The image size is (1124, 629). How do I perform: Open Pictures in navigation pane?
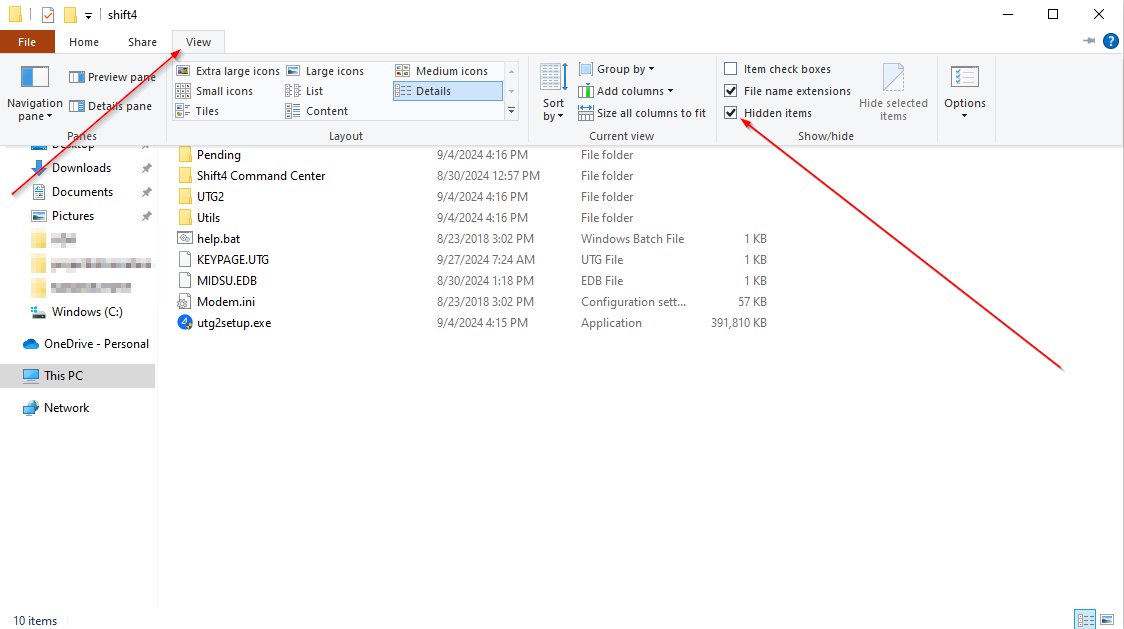click(x=72, y=216)
